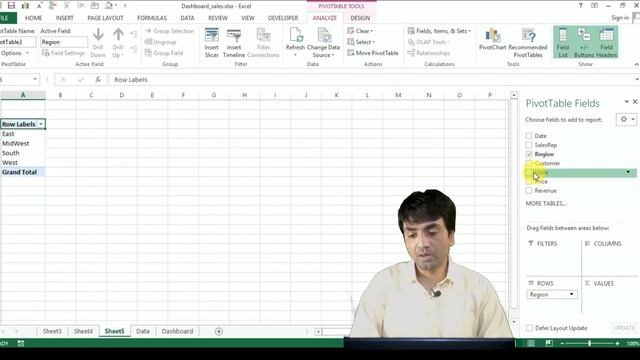Switch to the Dashboard sheet tab
This screenshot has height=360, width=640.
177,331
